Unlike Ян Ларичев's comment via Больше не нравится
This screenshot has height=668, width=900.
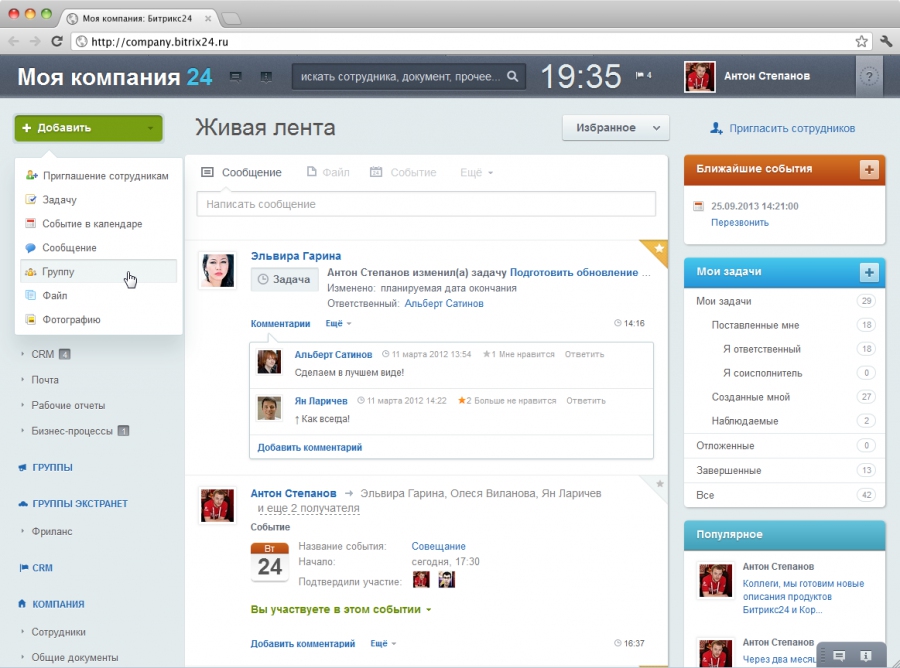[x=515, y=401]
